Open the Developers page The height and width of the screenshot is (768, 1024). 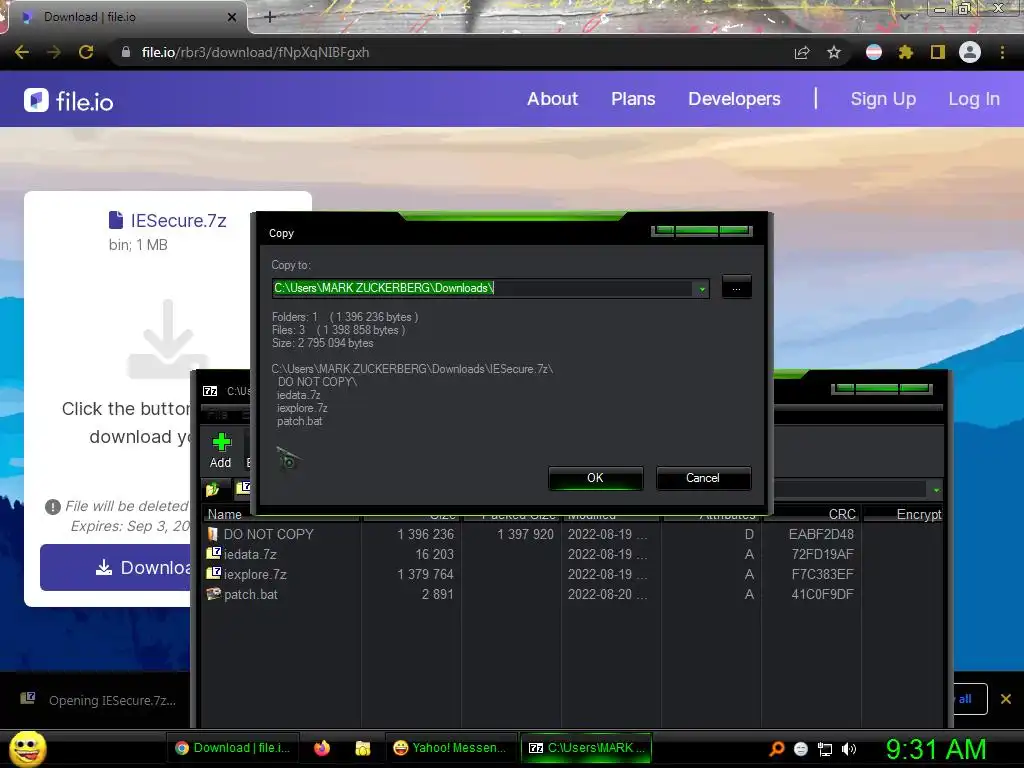tap(734, 99)
